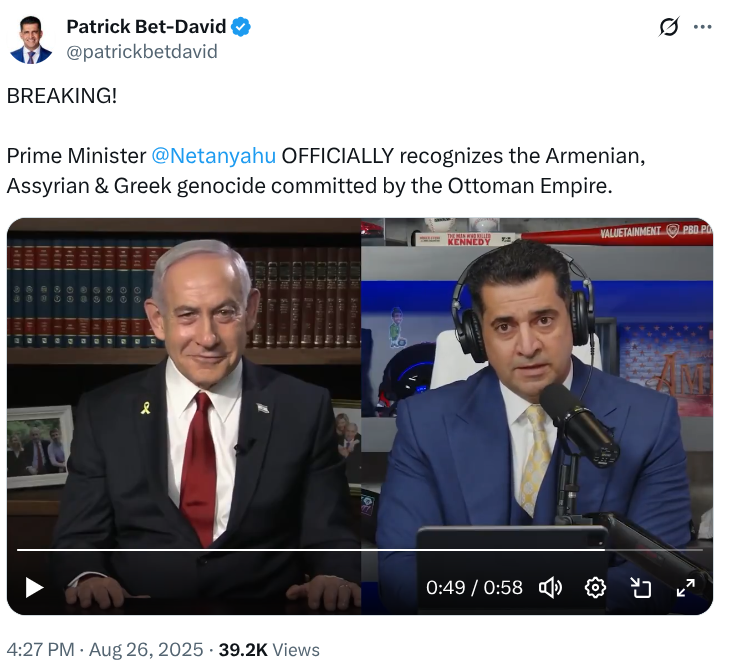Open the three-dots more options menu
The image size is (729, 669).
coord(702,27)
